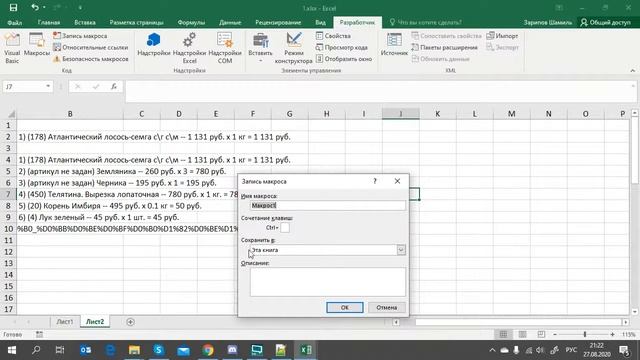Image resolution: width=640 pixels, height=360 pixels.
Task: Switch to the Главная tab
Action: coord(49,22)
